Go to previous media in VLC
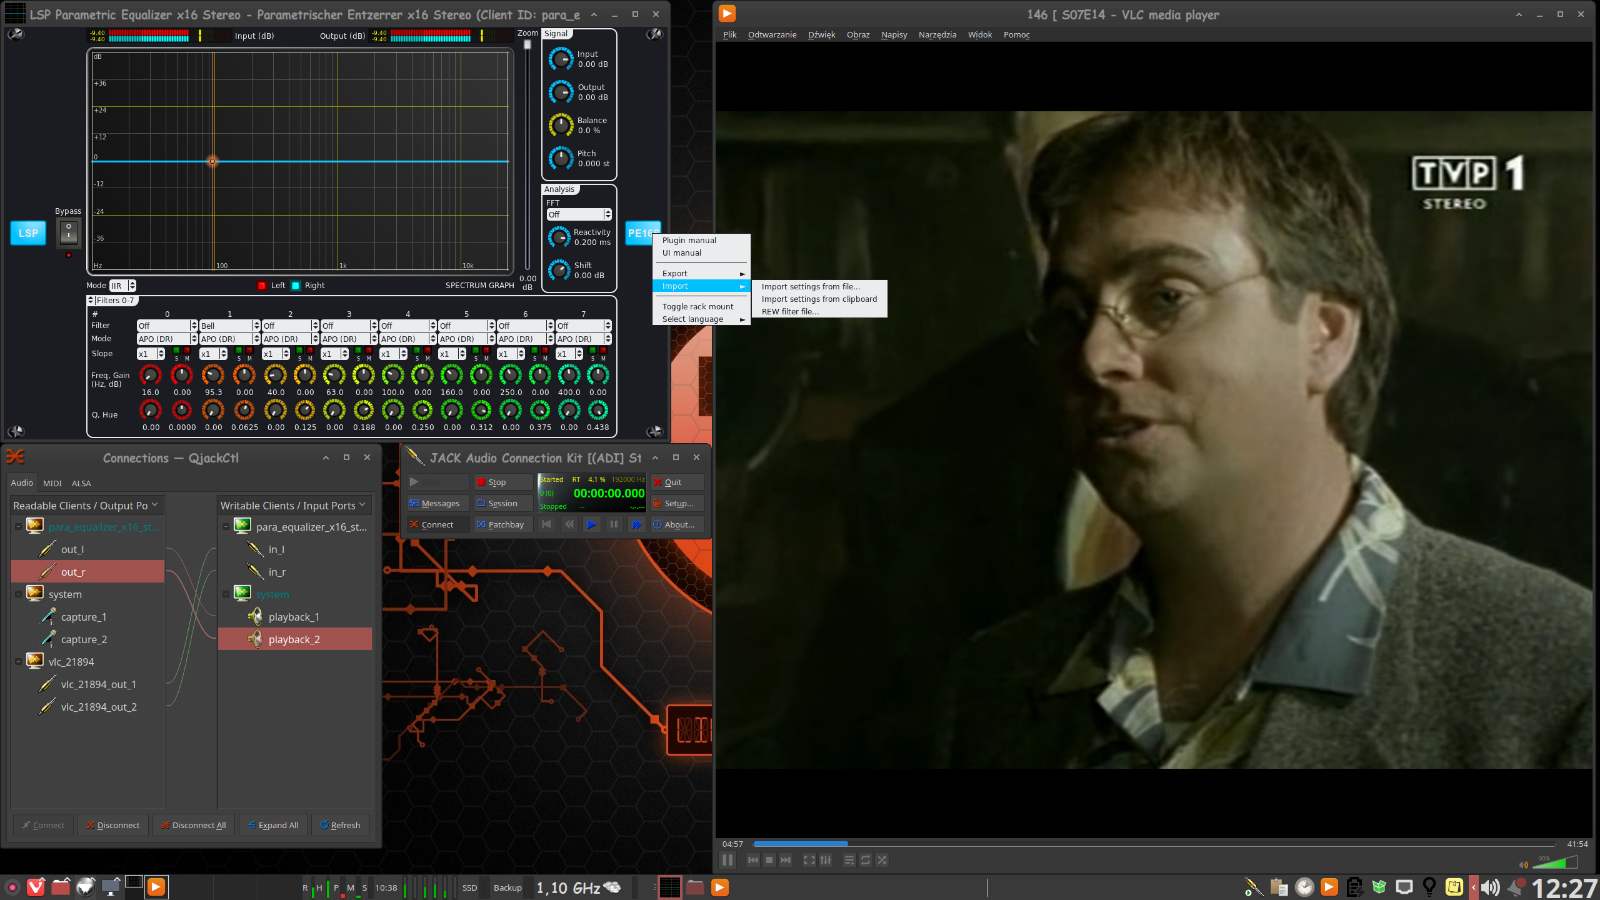This screenshot has height=900, width=1600. [753, 860]
